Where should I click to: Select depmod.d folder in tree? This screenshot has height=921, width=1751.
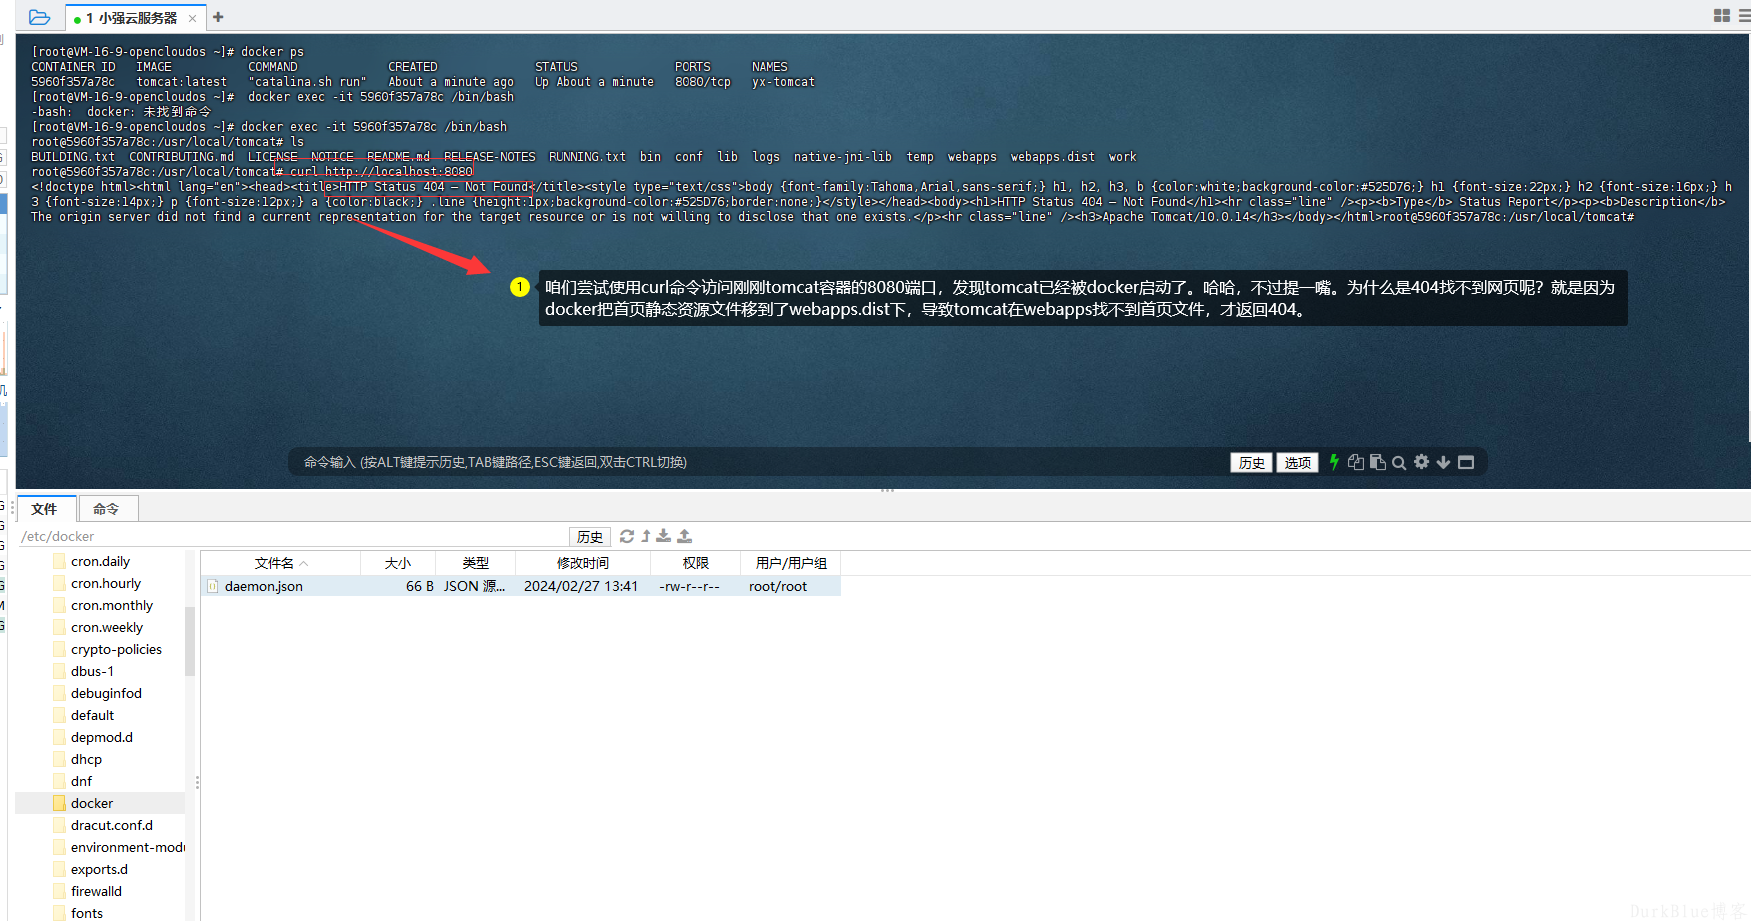pos(101,737)
